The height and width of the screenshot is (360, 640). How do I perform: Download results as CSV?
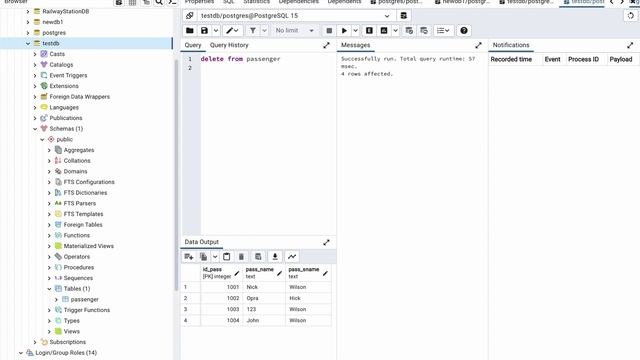275,256
